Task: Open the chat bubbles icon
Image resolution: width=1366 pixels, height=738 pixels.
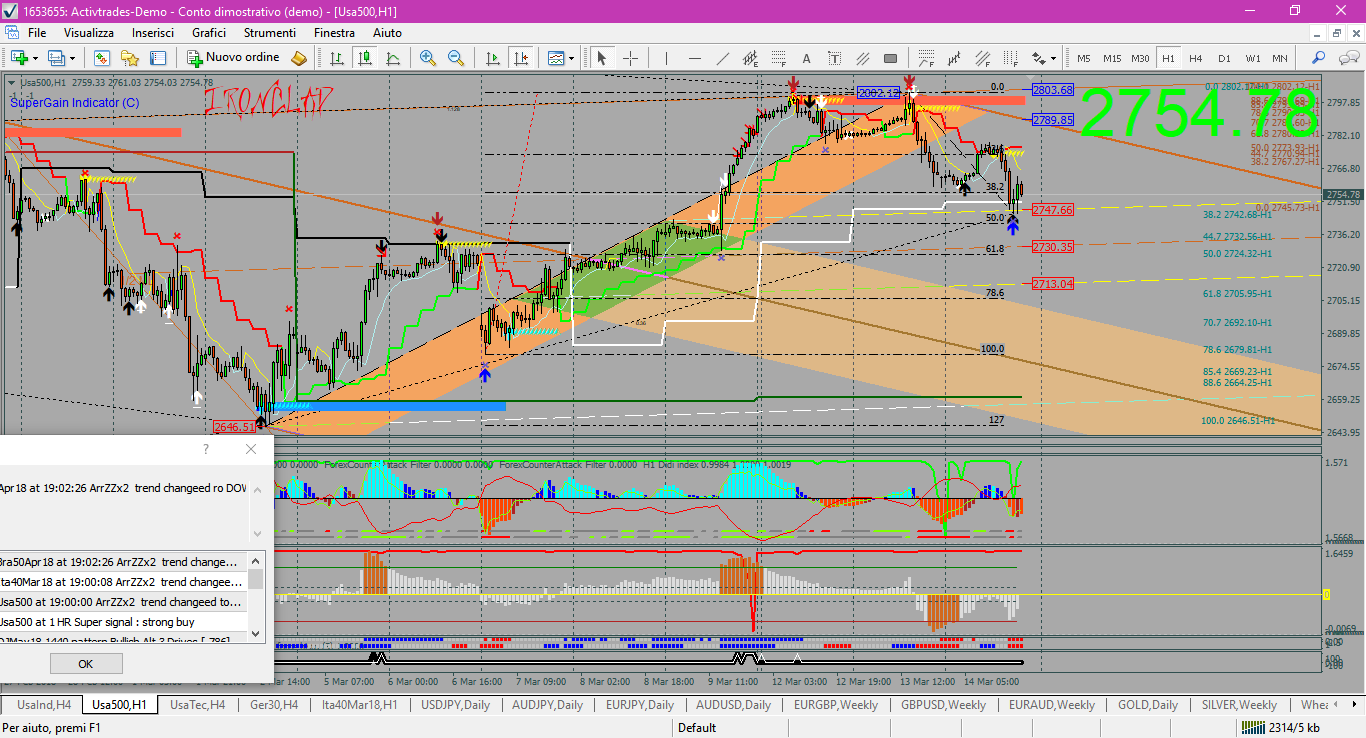Action: (1347, 58)
